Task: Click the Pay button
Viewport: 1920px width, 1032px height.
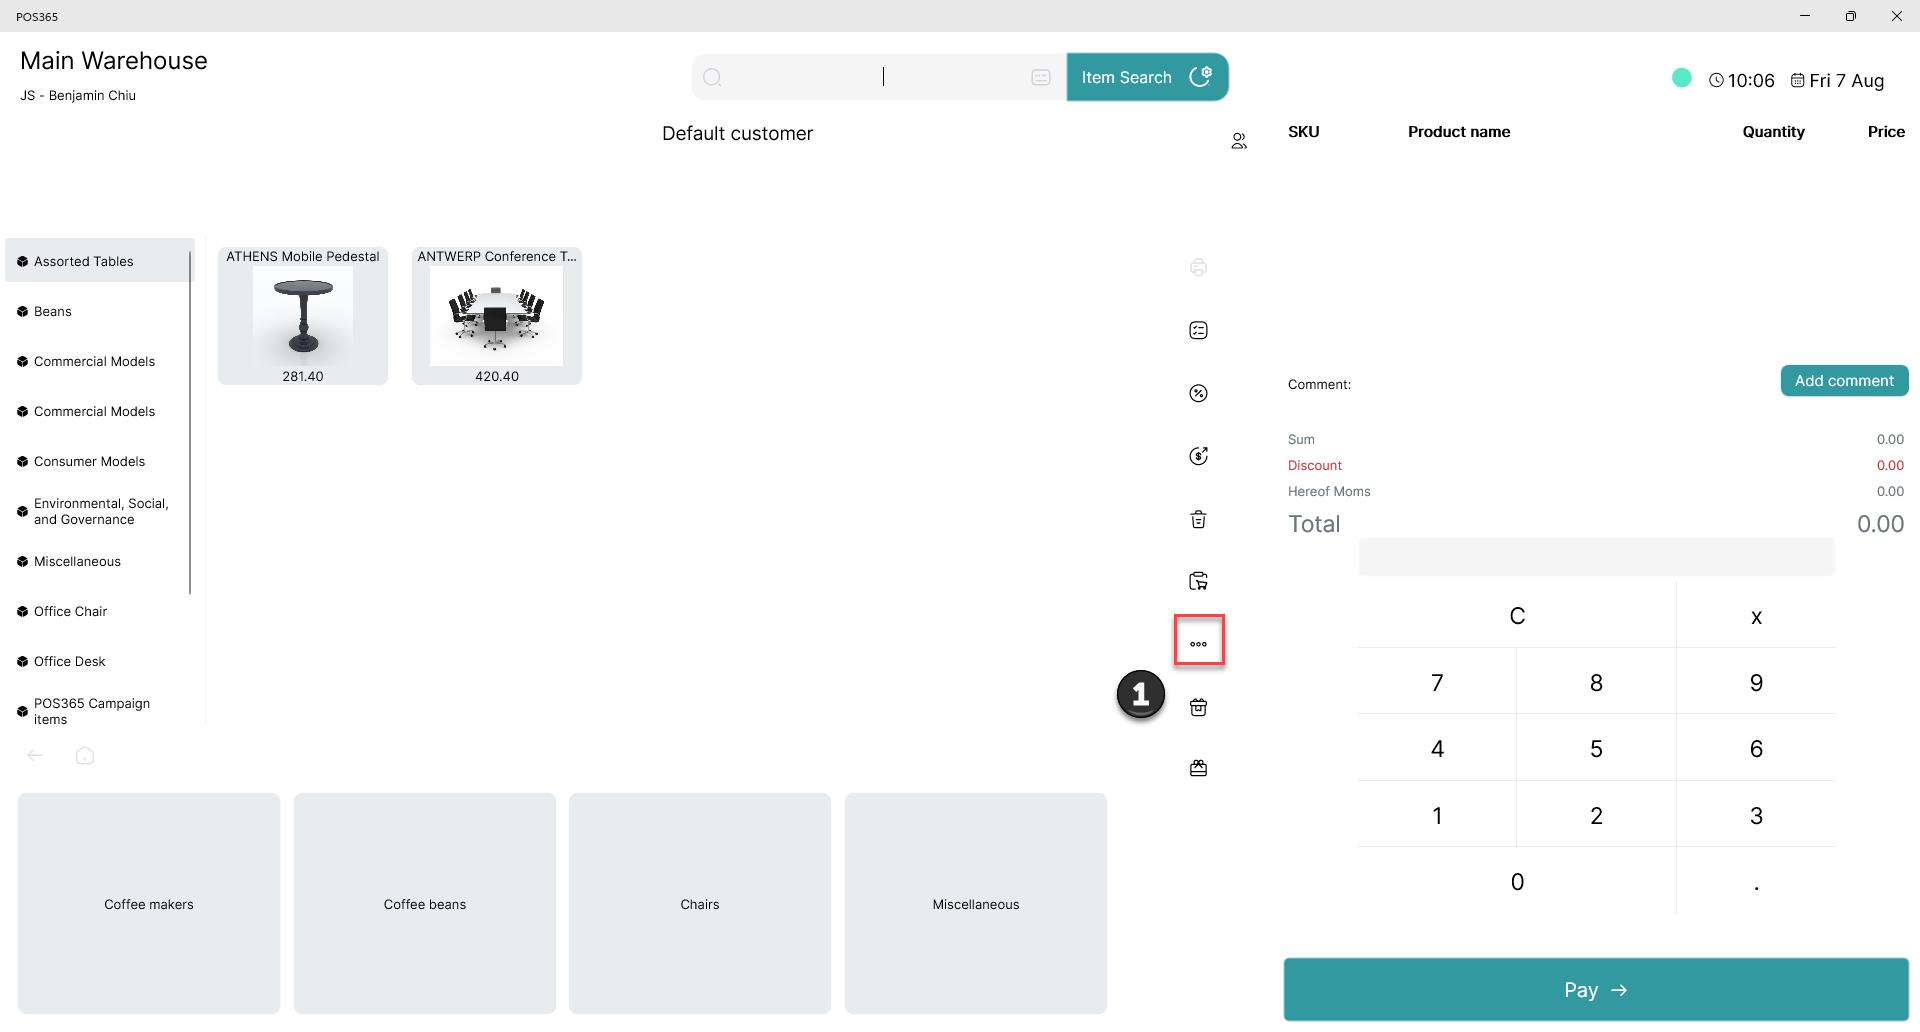Action: tap(1596, 989)
